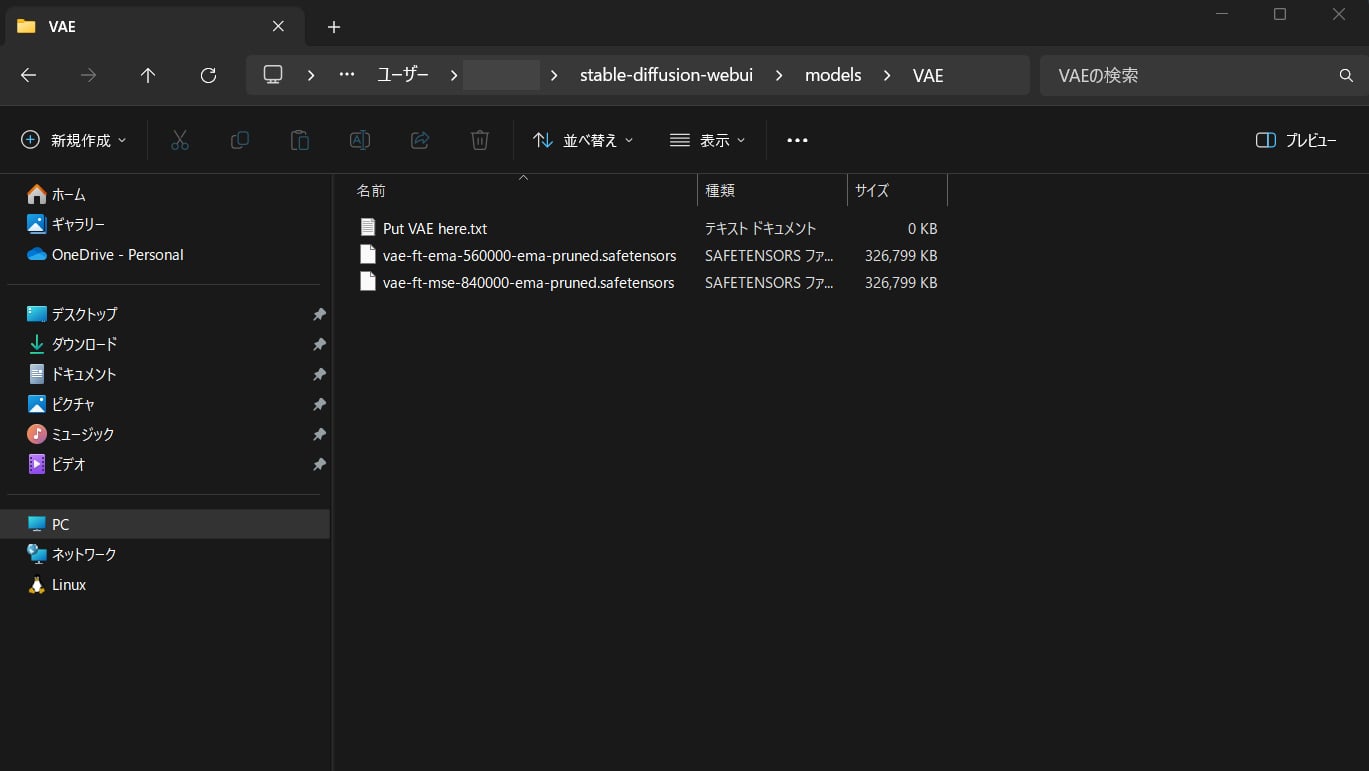Click the 0 KB size cell

(922, 228)
